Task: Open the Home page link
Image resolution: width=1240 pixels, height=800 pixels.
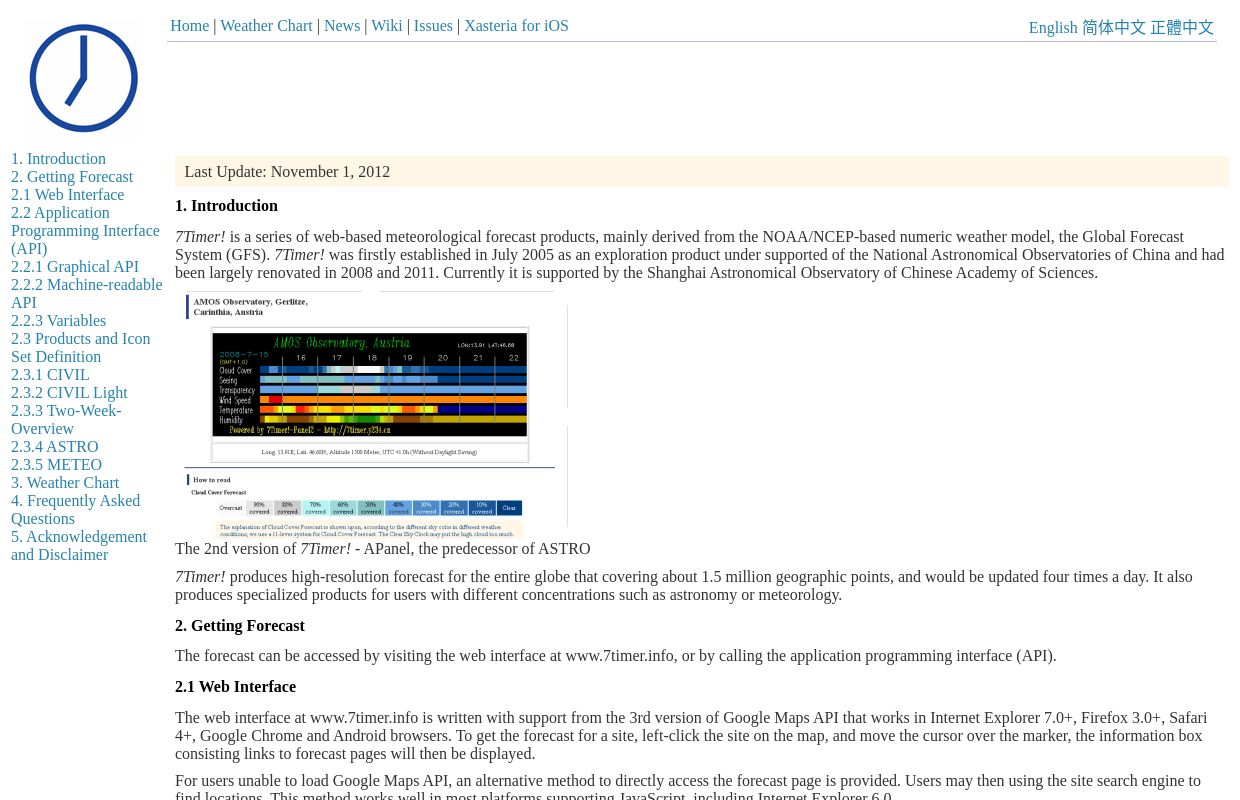Action: 189,26
